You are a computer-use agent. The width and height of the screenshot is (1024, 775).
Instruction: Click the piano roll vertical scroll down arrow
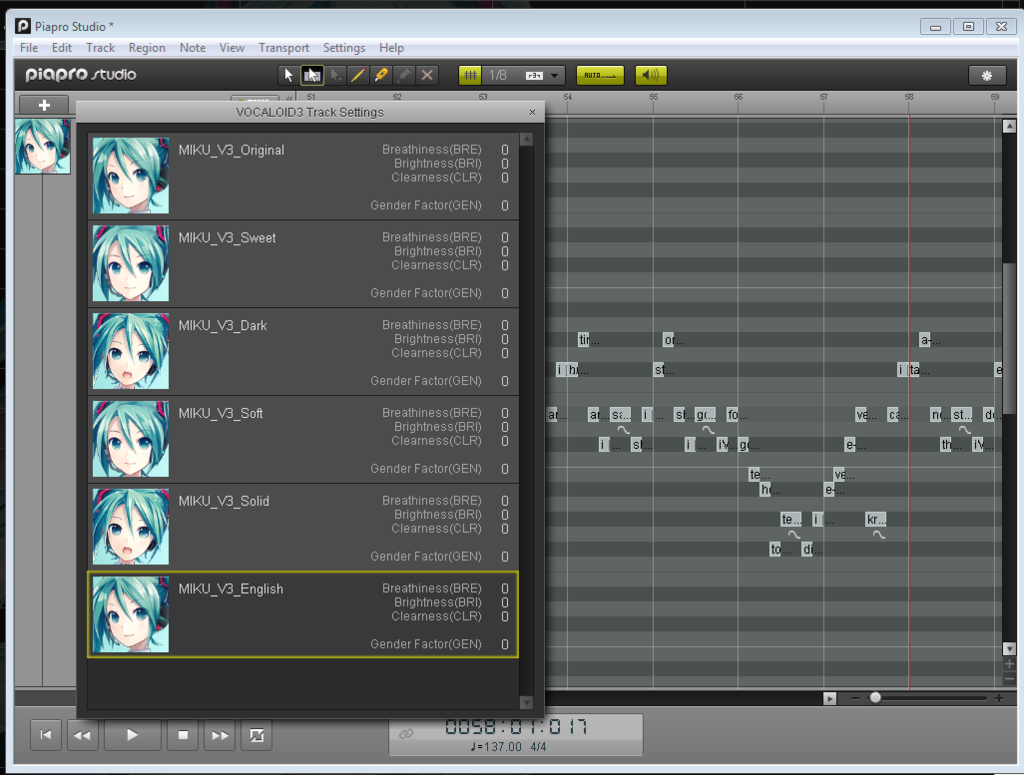tap(1009, 649)
